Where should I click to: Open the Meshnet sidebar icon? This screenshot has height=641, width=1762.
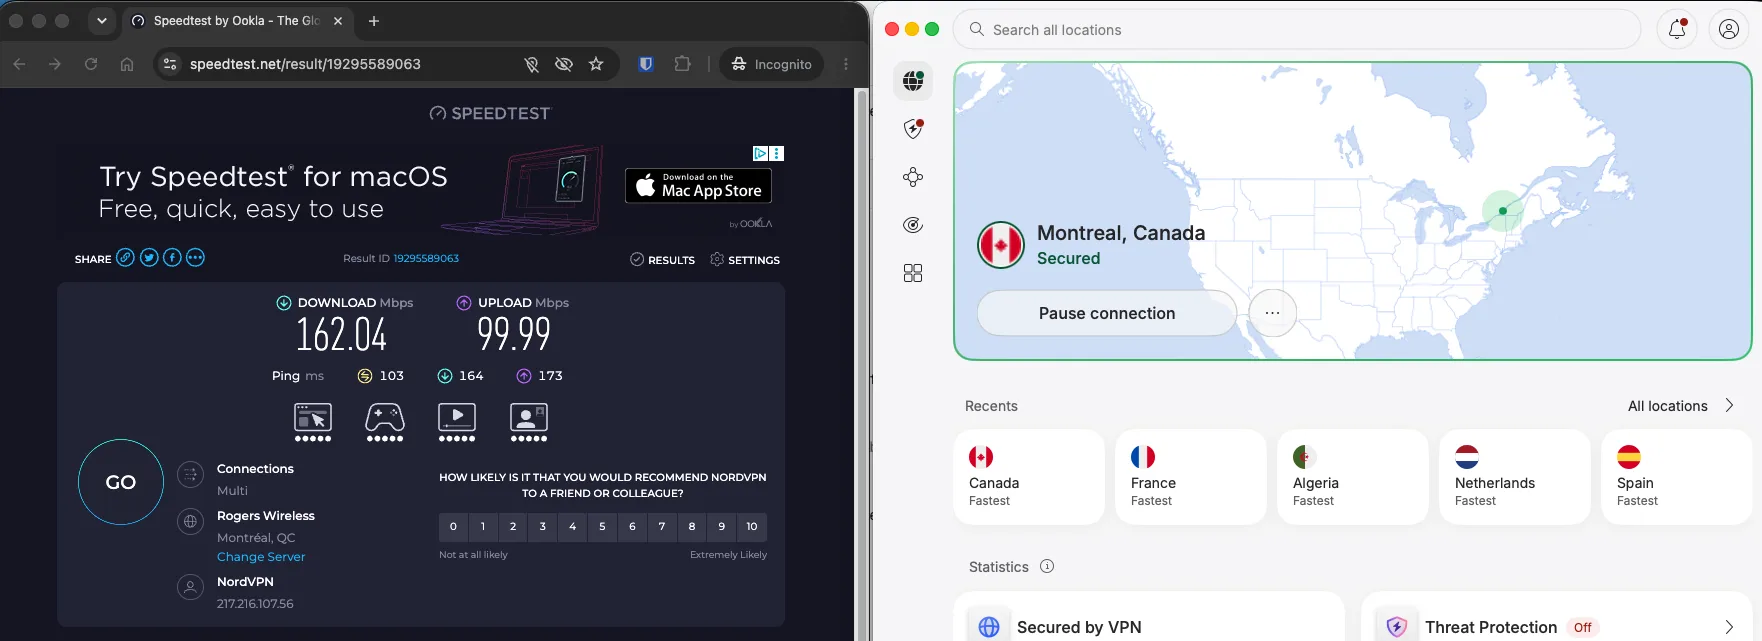coord(913,177)
